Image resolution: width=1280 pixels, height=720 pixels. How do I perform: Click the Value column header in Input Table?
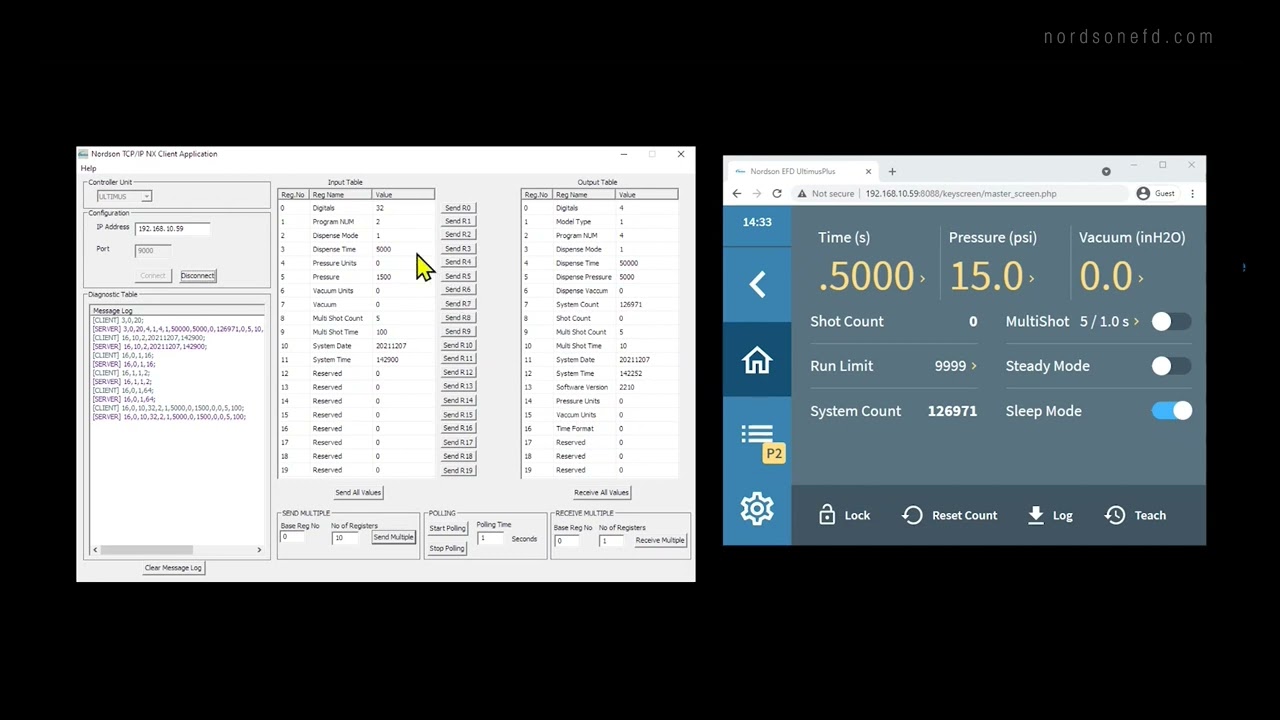(x=403, y=195)
